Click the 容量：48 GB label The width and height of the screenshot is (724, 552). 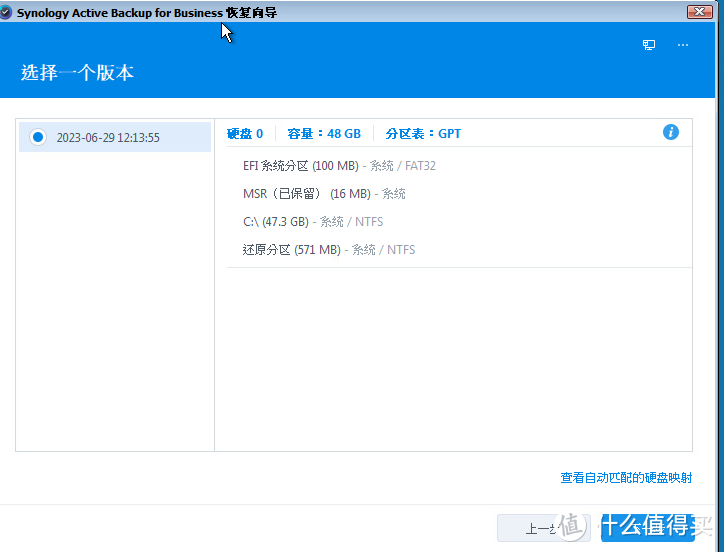tap(324, 134)
